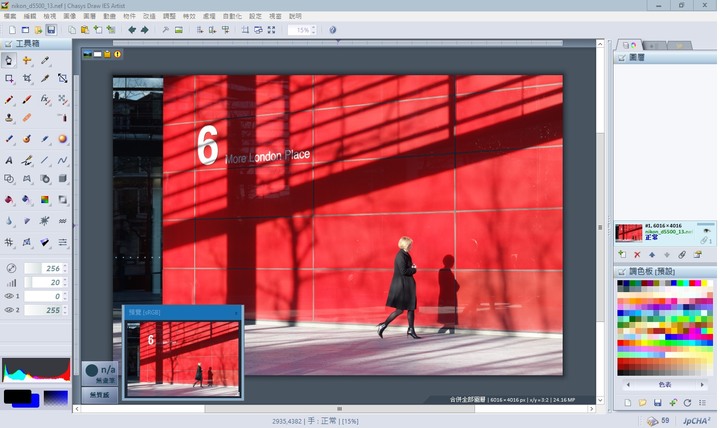Select the gray 3D cube shape tool

(x=62, y=178)
